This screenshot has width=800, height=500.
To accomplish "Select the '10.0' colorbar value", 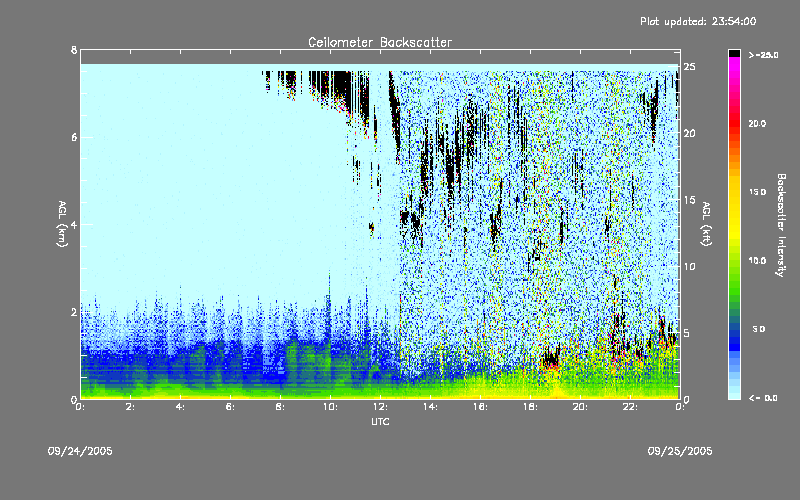I will (757, 261).
